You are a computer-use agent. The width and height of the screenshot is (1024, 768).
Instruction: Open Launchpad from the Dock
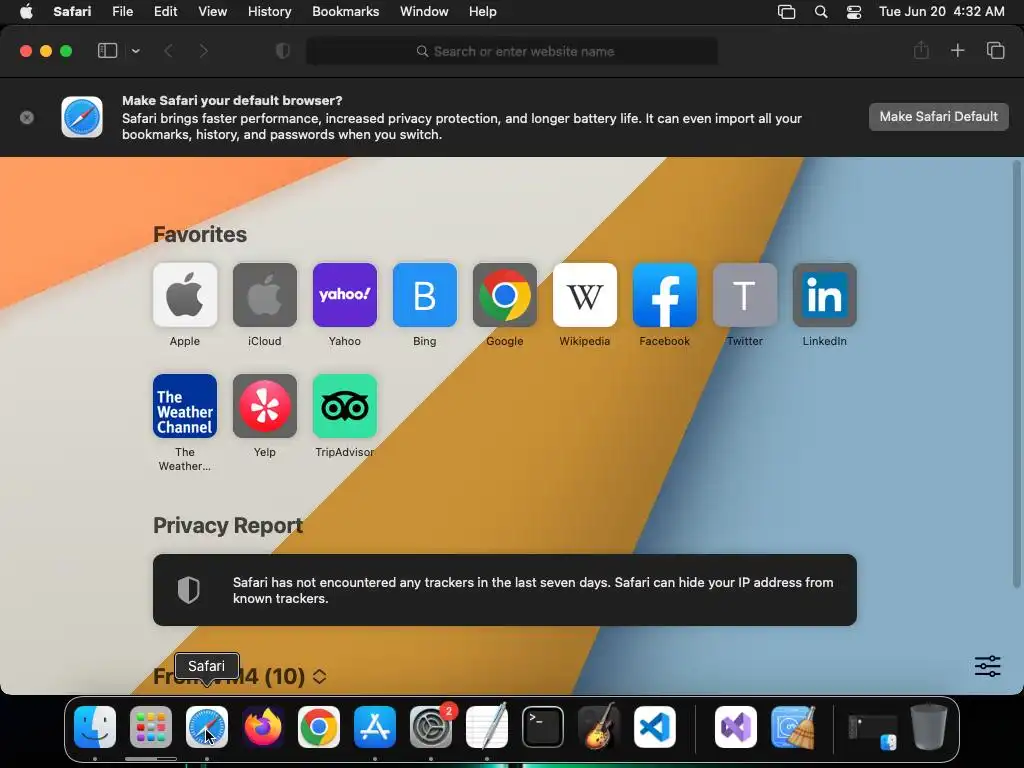[151, 727]
